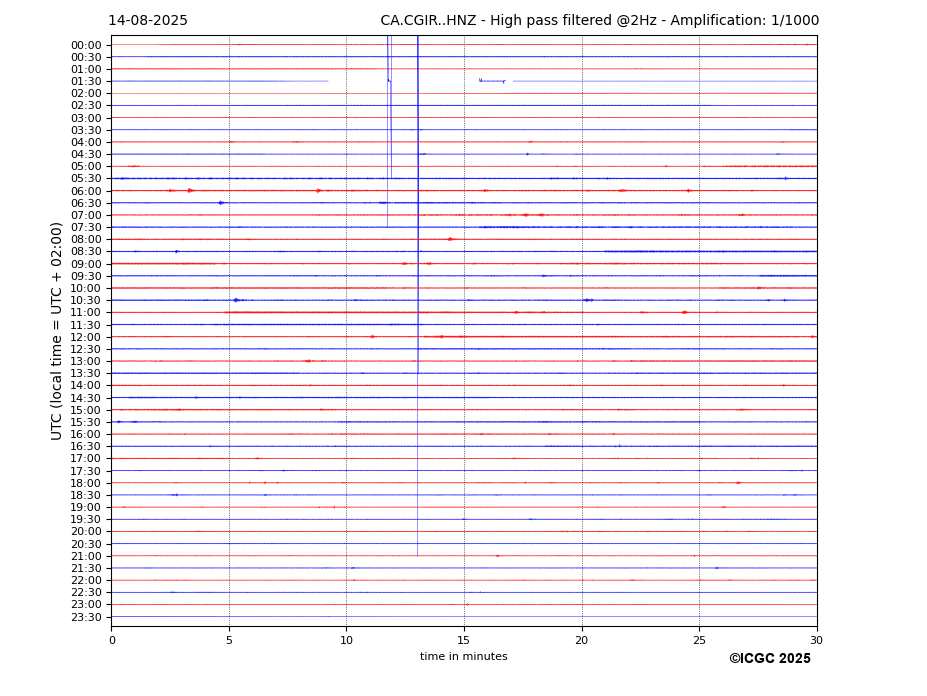Click the 03:00 time row label
This screenshot has width=927, height=696.
(x=86, y=118)
